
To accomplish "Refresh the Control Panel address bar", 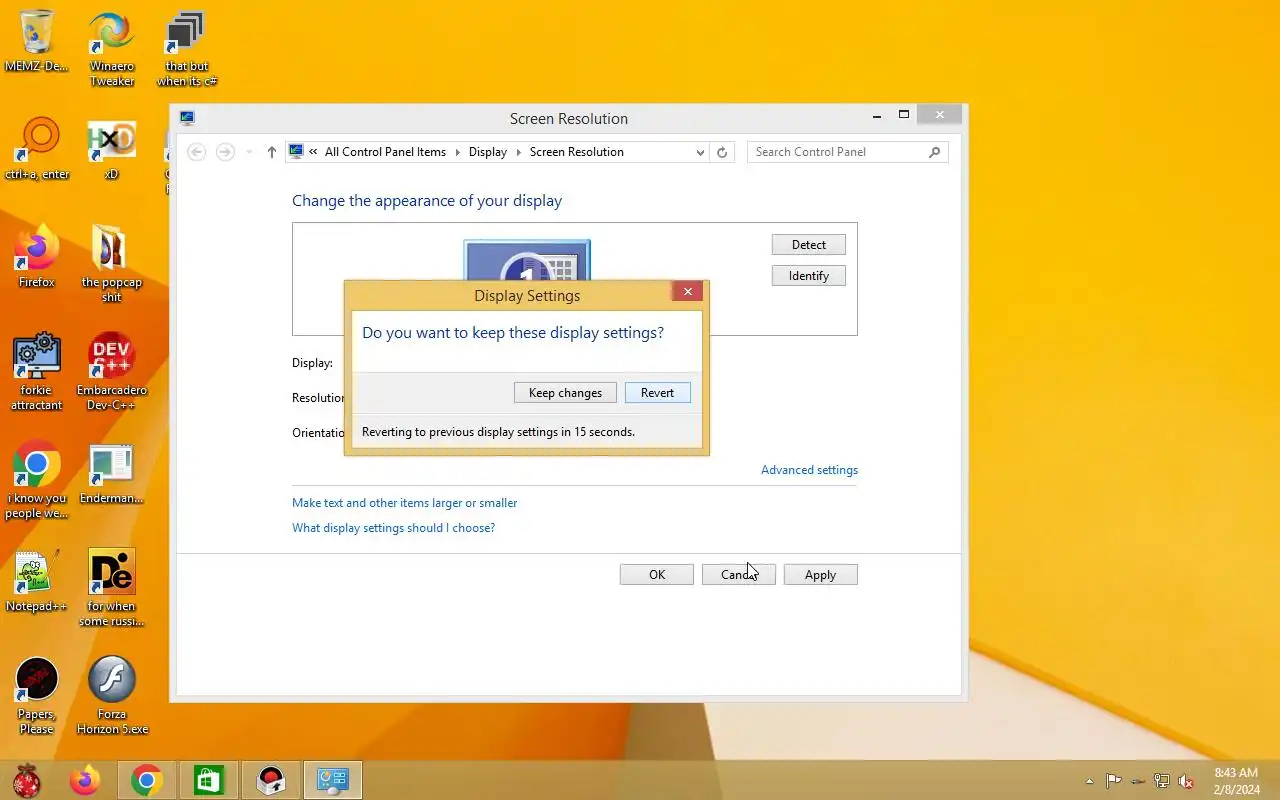I will point(722,152).
